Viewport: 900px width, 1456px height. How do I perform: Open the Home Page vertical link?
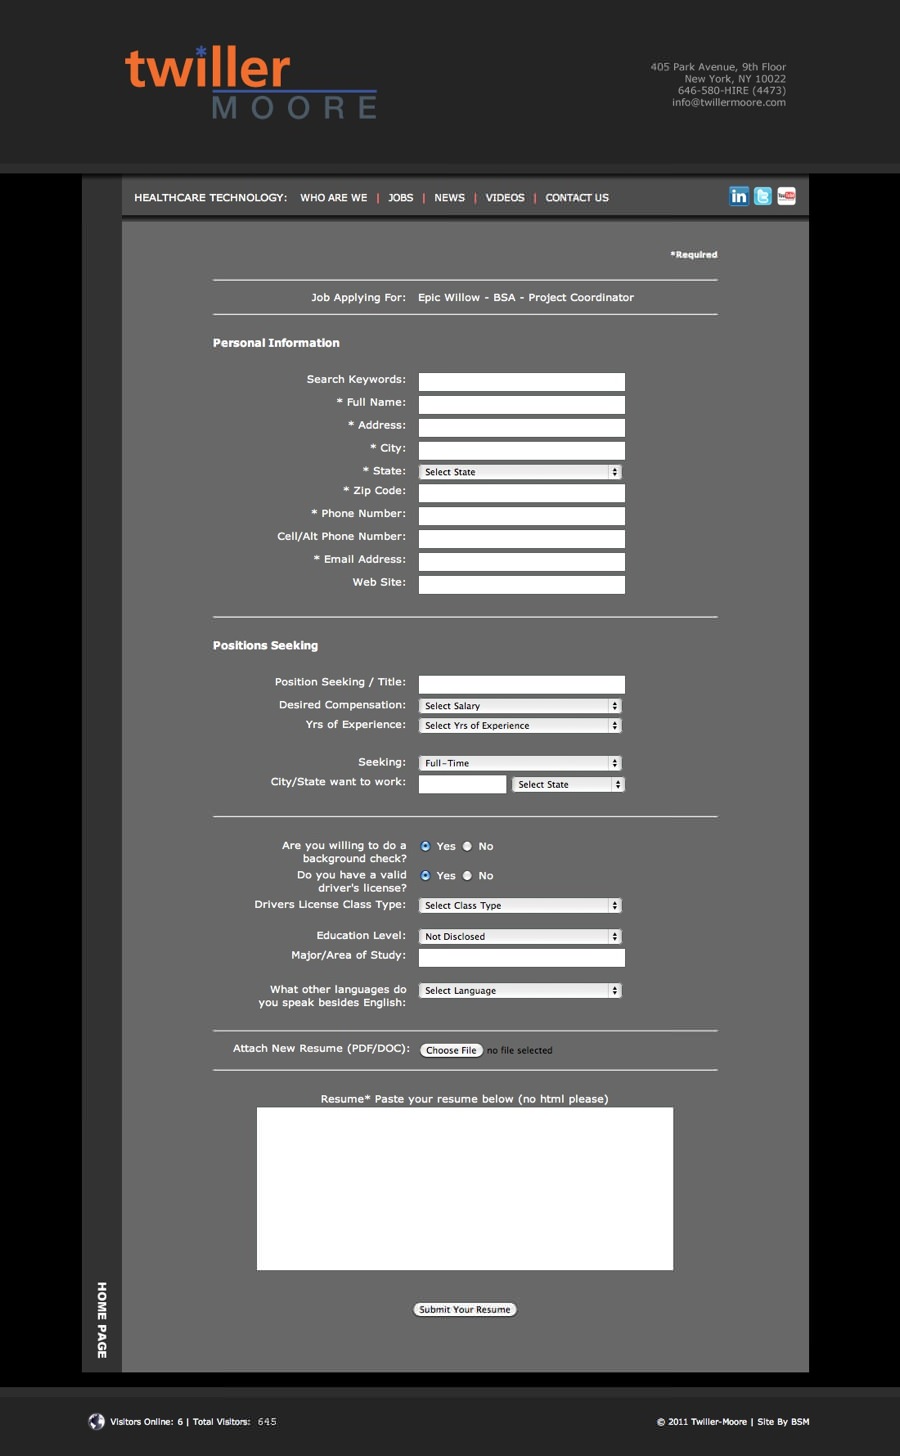point(102,1320)
